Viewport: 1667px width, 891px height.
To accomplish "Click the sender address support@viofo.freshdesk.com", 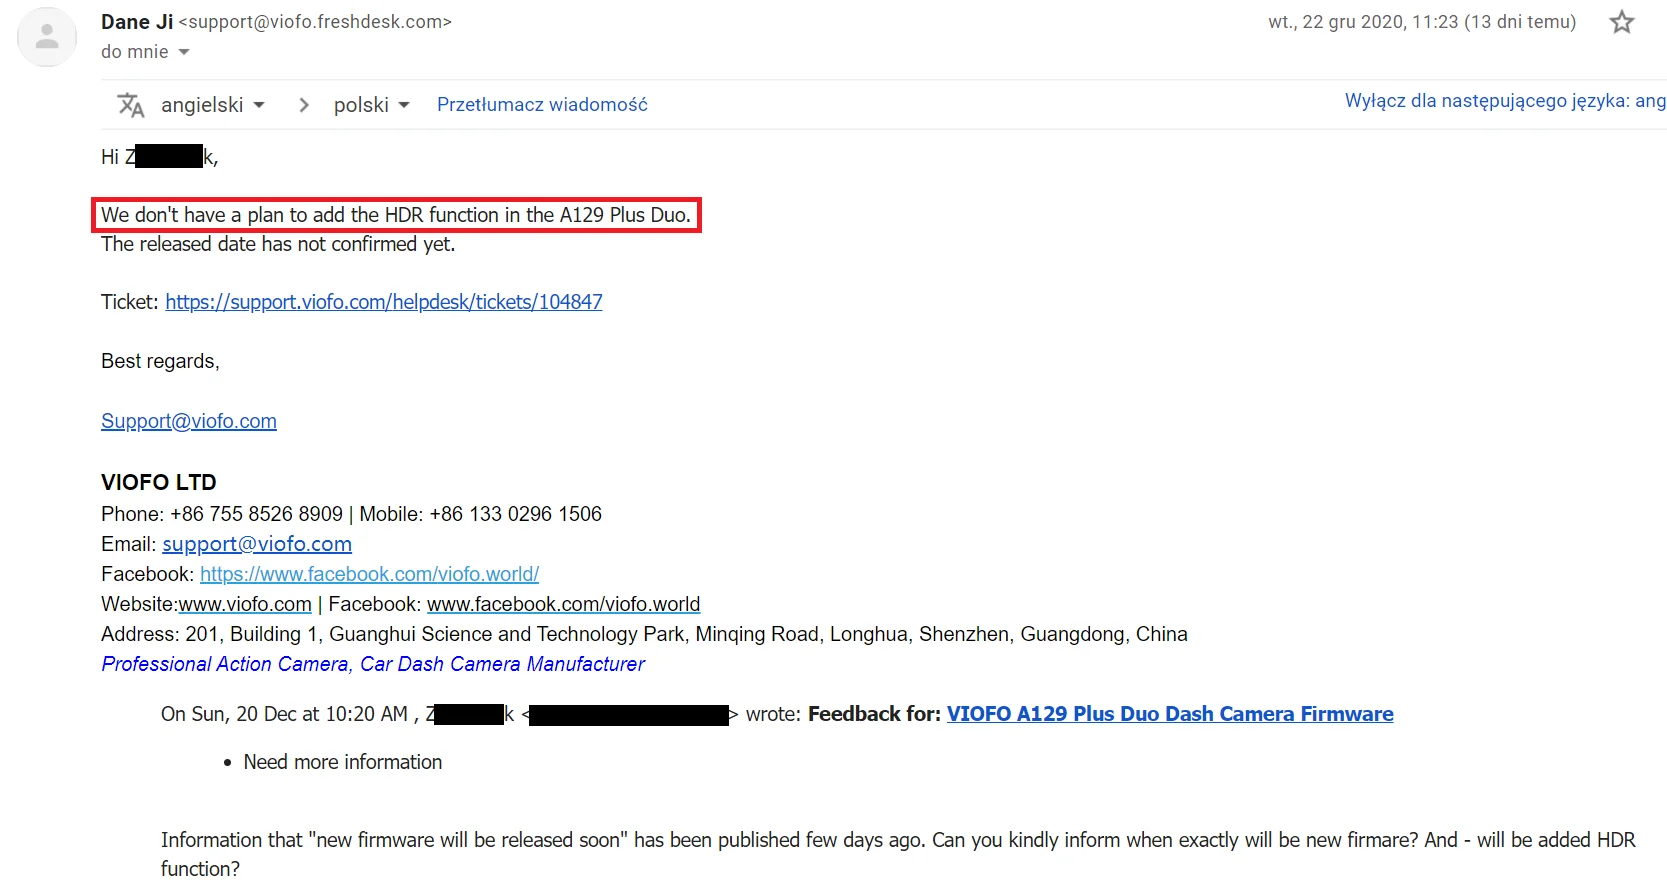I will point(315,22).
